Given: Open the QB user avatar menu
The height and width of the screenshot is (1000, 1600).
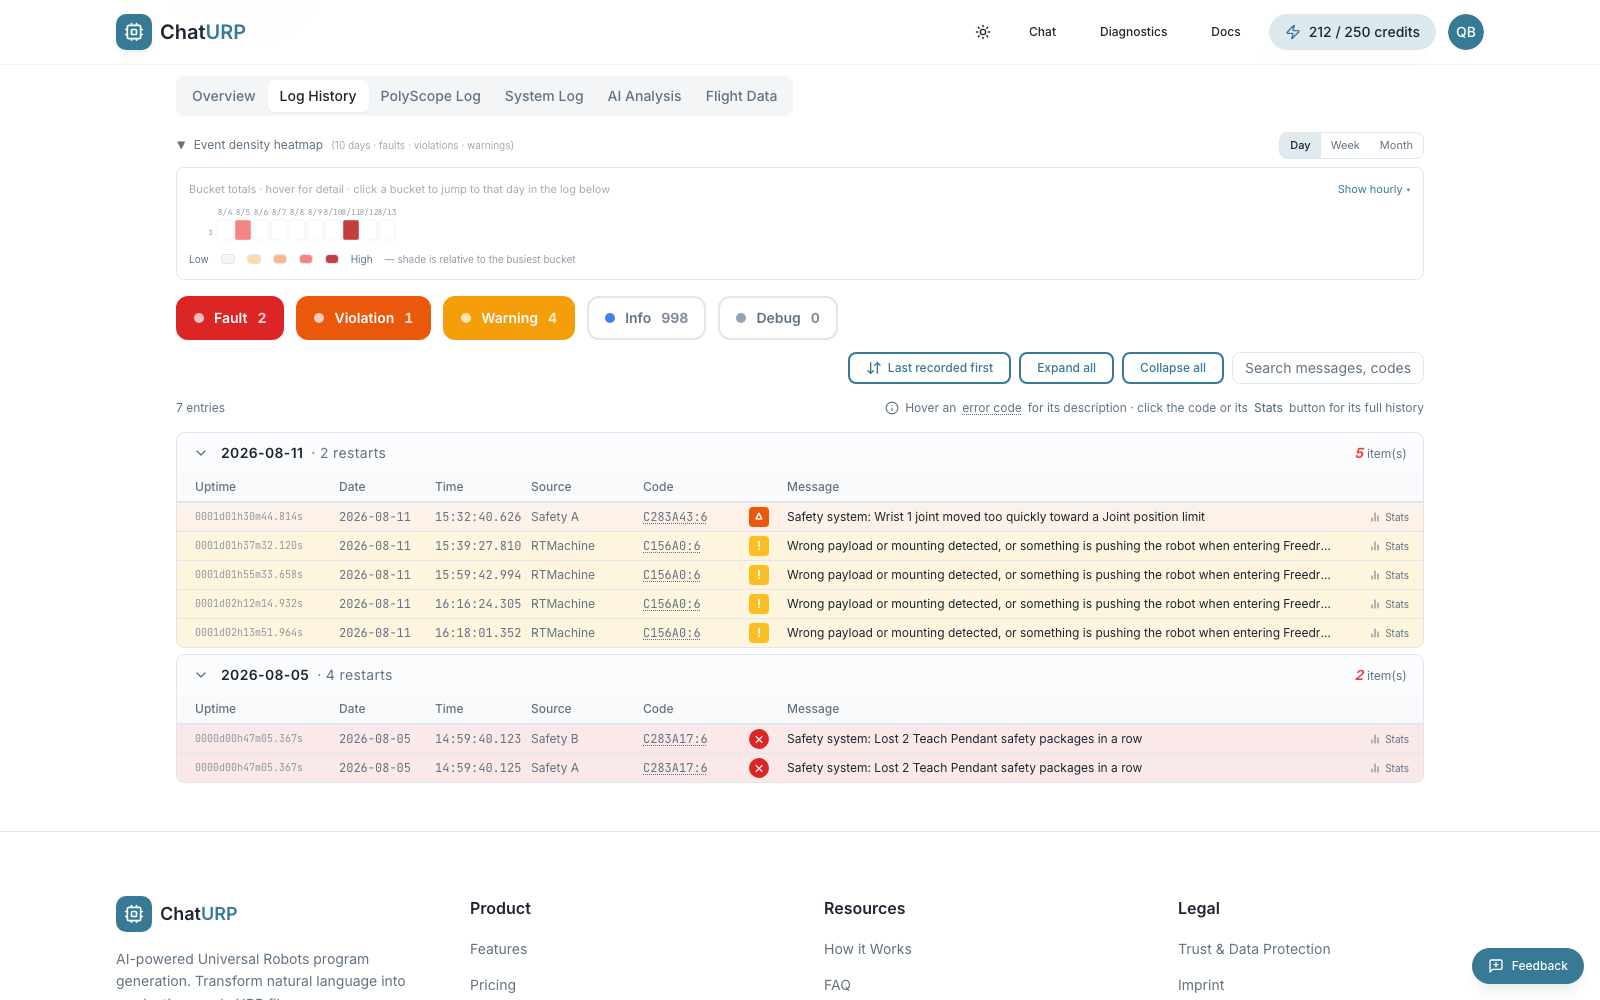Looking at the screenshot, I should point(1466,32).
